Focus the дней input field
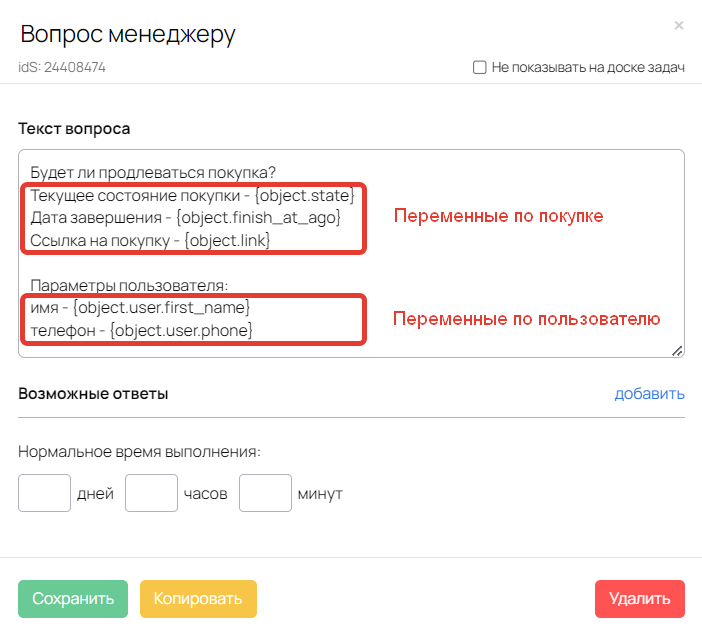Viewport: 702px width, 635px height. 44,493
